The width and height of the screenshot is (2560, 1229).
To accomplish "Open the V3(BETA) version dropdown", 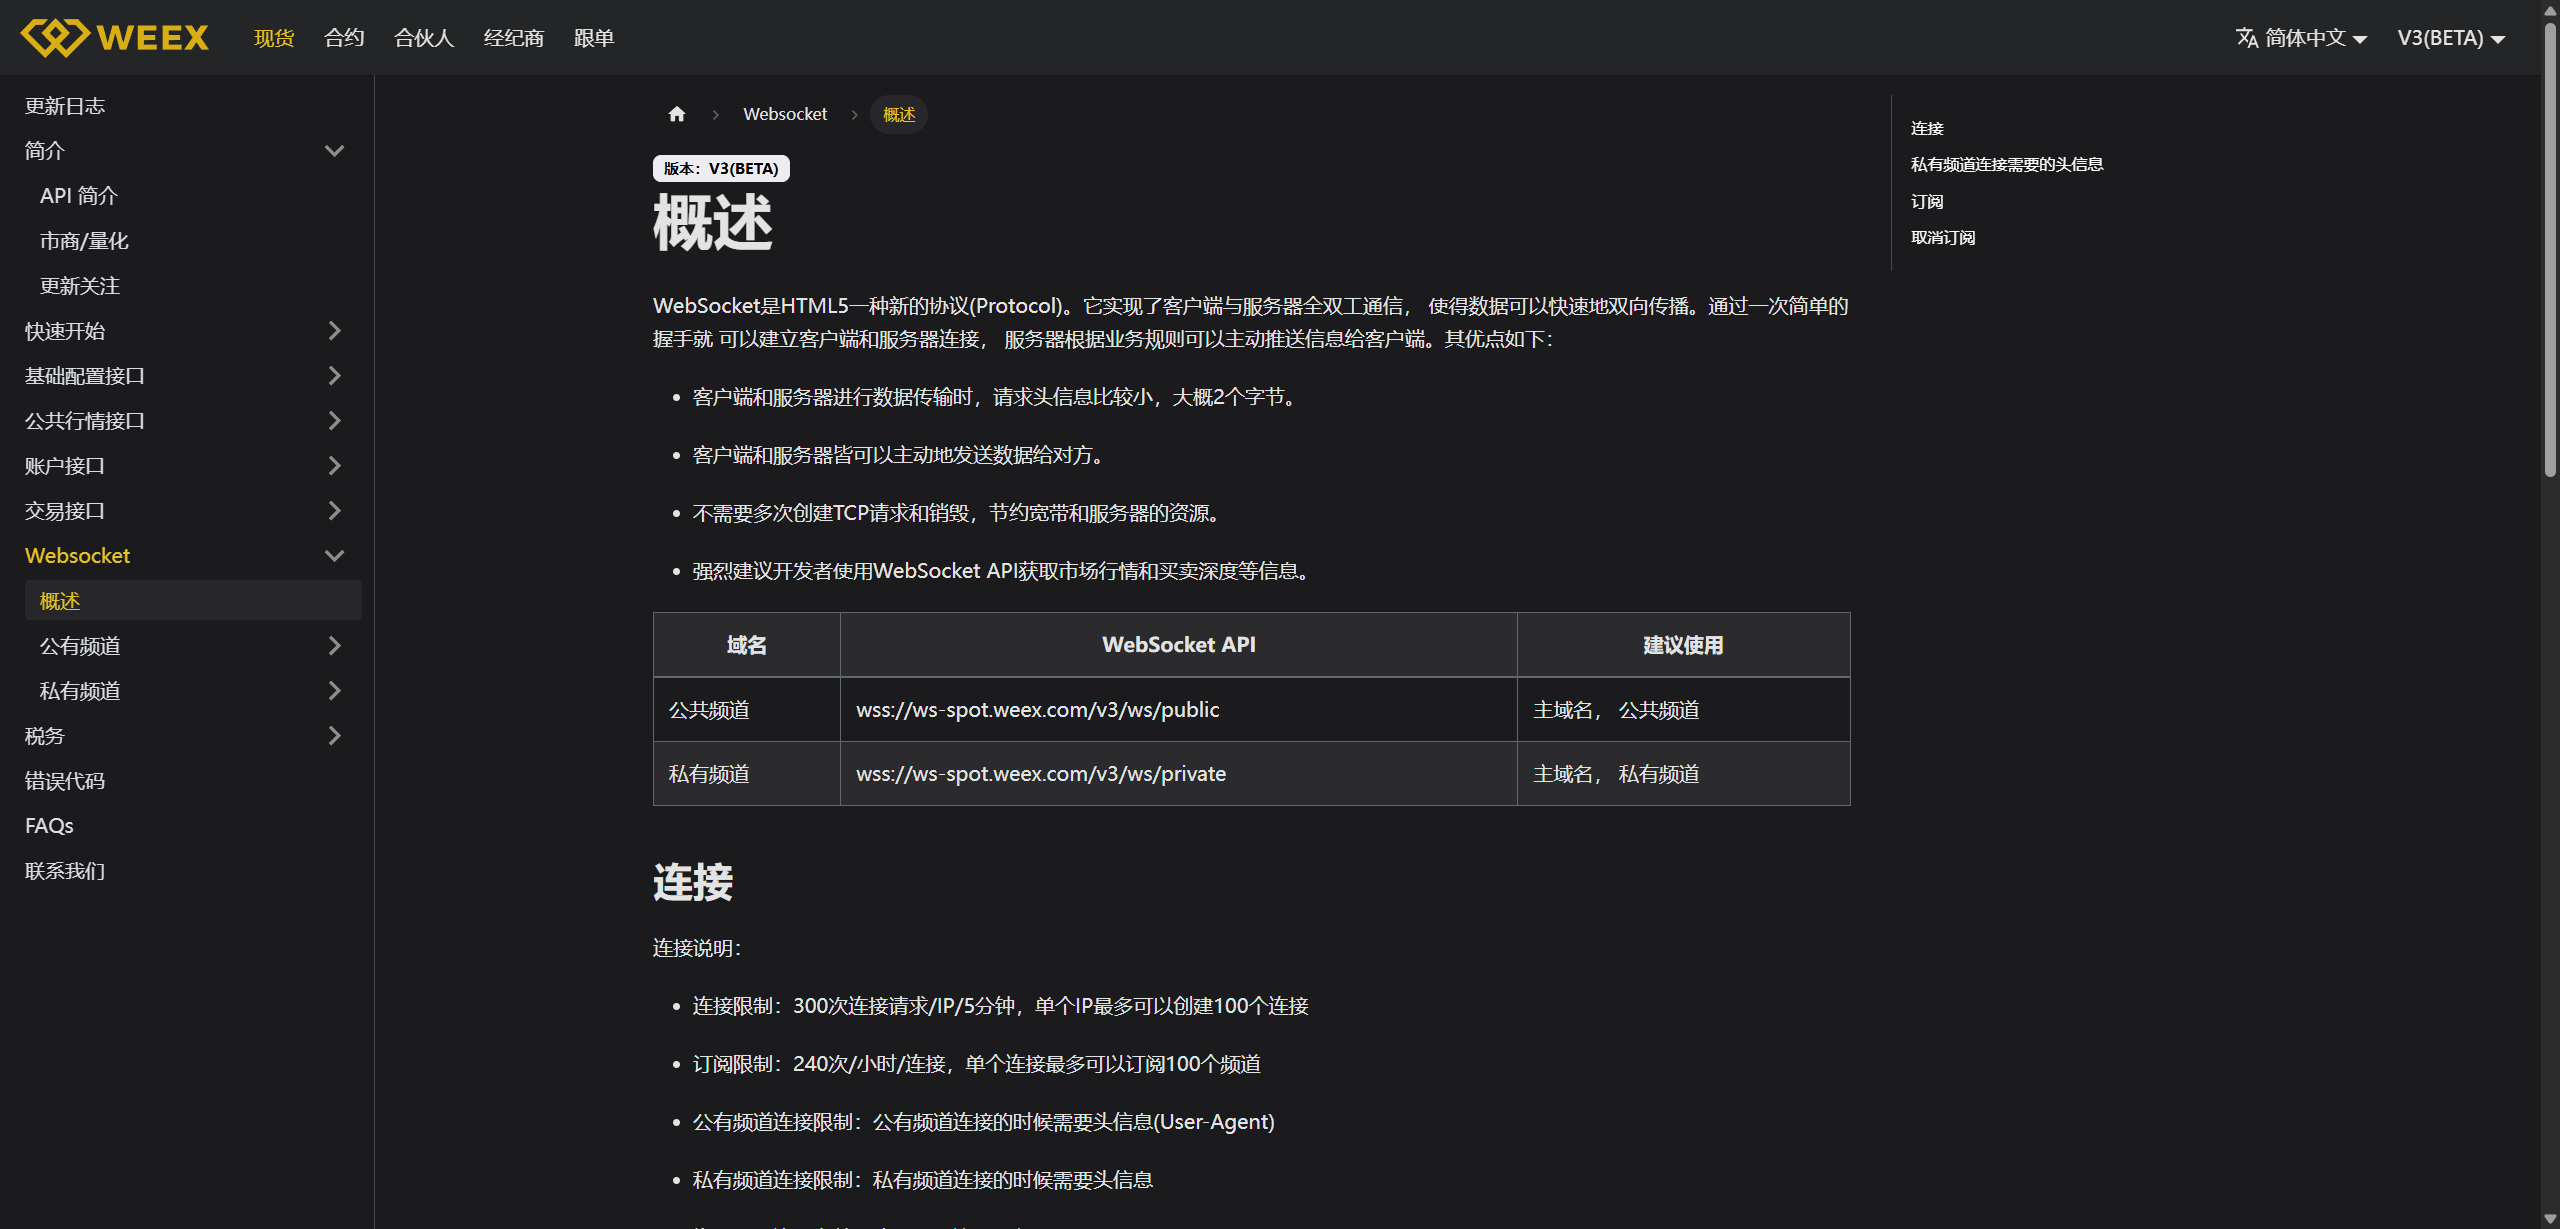I will (x=2451, y=38).
